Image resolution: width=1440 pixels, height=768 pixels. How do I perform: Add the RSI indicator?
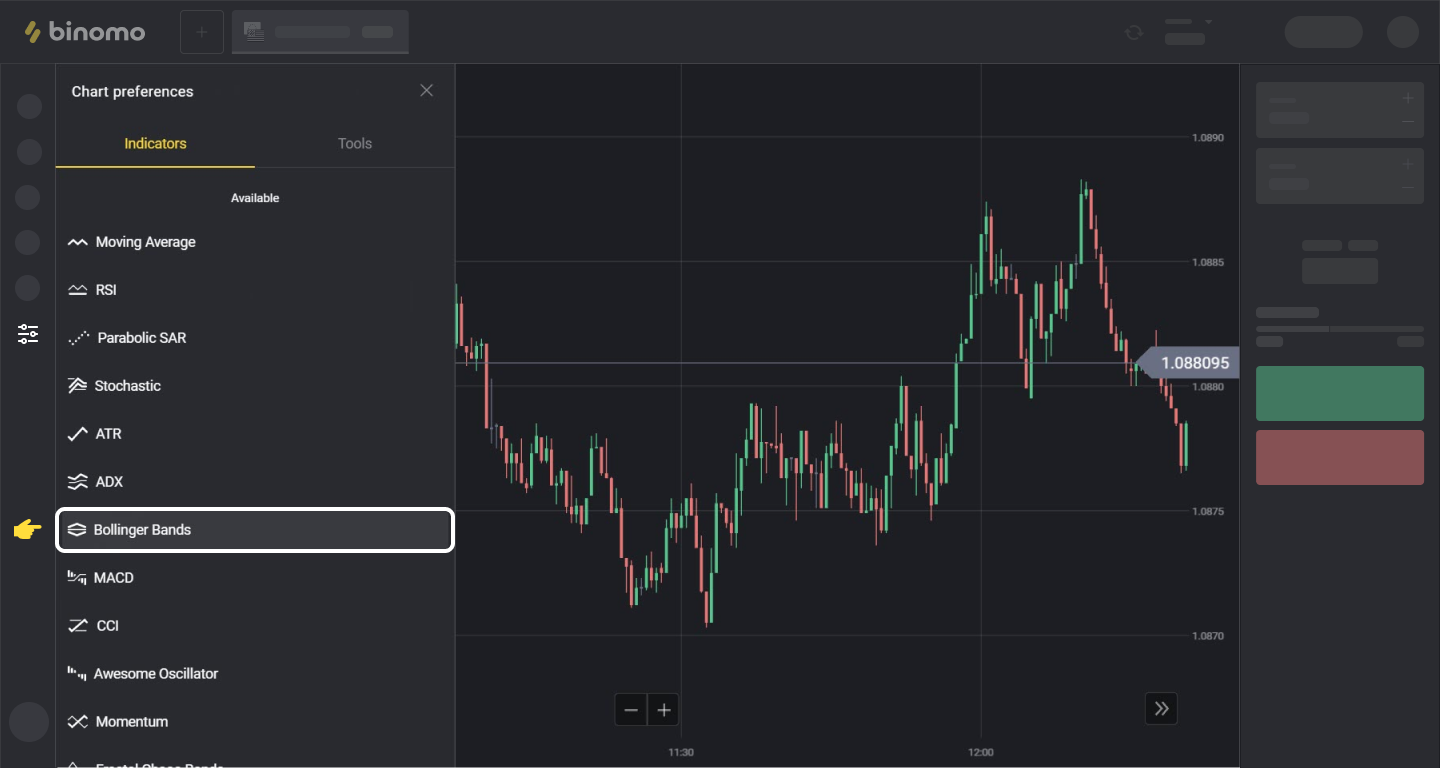click(x=255, y=290)
